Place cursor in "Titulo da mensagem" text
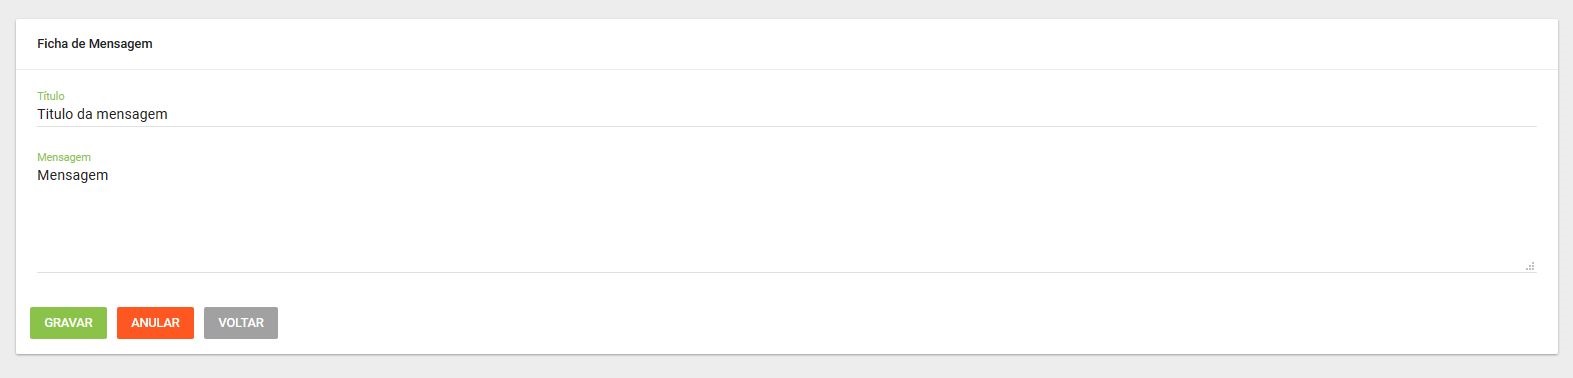This screenshot has height=378, width=1573. (x=102, y=114)
